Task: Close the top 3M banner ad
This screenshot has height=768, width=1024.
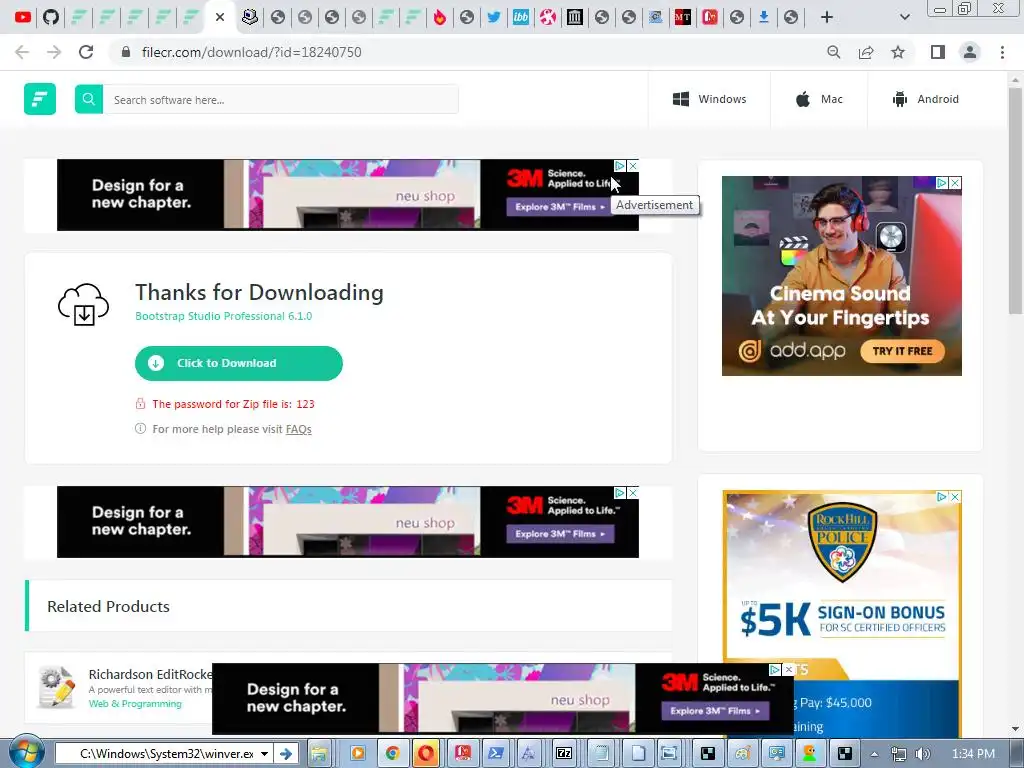Action: pyautogui.click(x=633, y=166)
